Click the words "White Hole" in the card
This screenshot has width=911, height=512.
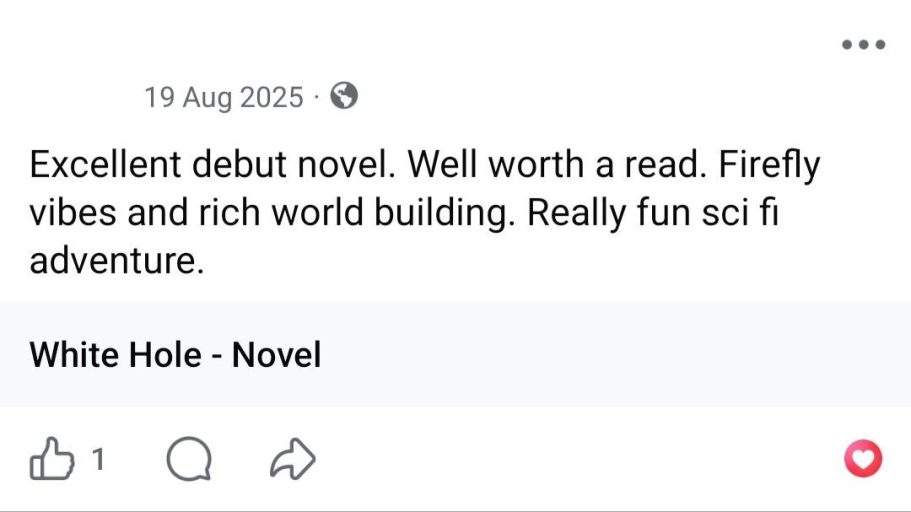(x=116, y=354)
